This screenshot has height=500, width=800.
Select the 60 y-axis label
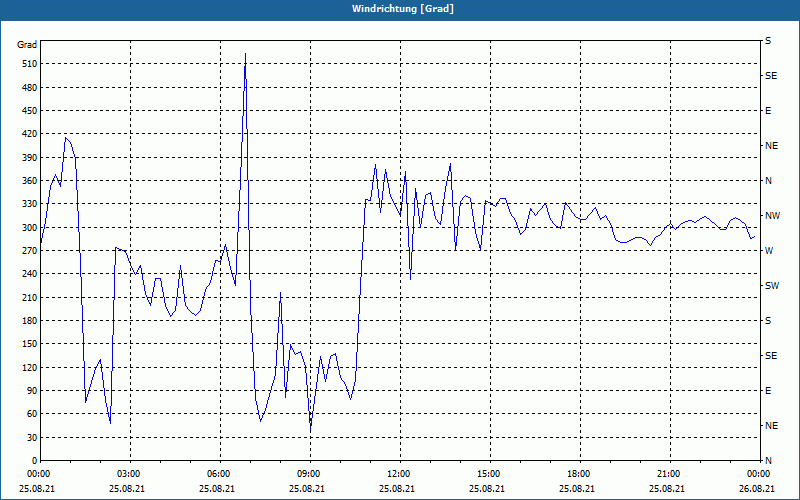click(x=32, y=414)
